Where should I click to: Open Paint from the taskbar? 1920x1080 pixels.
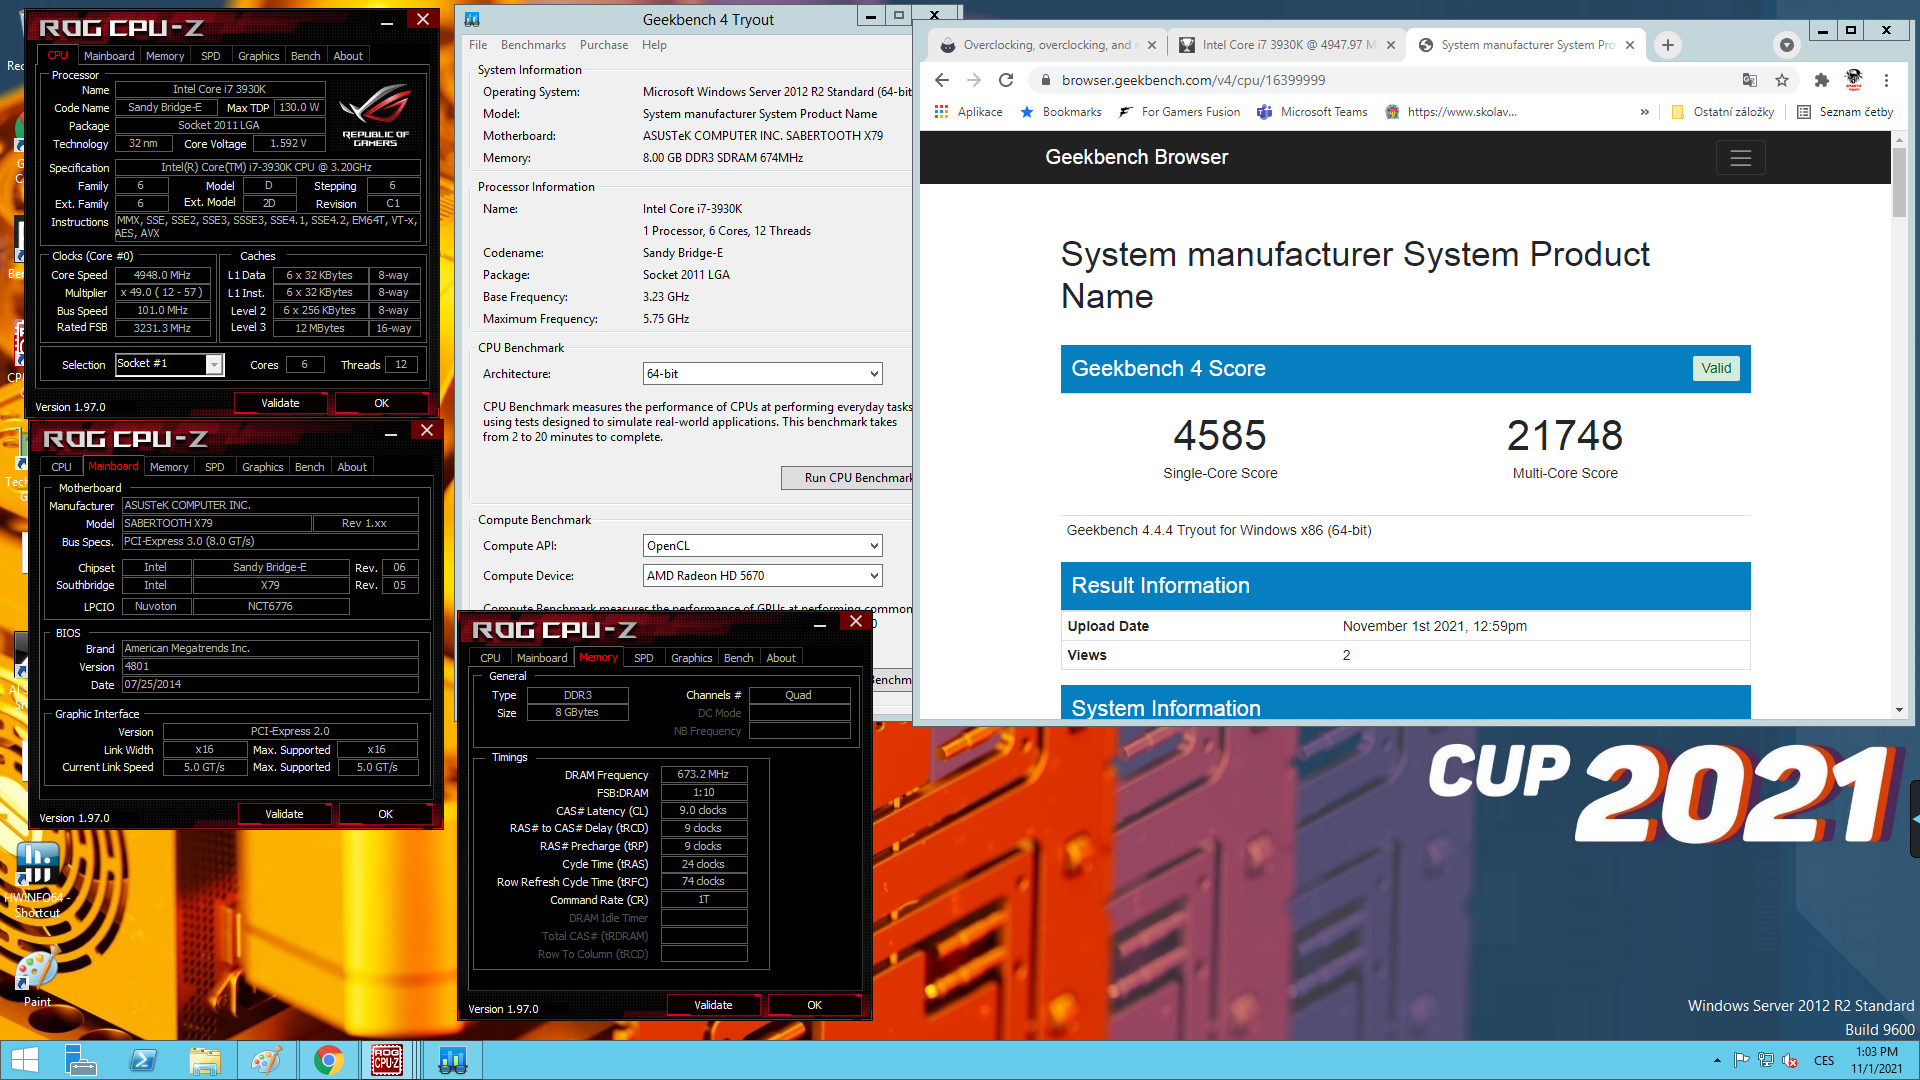266,1060
